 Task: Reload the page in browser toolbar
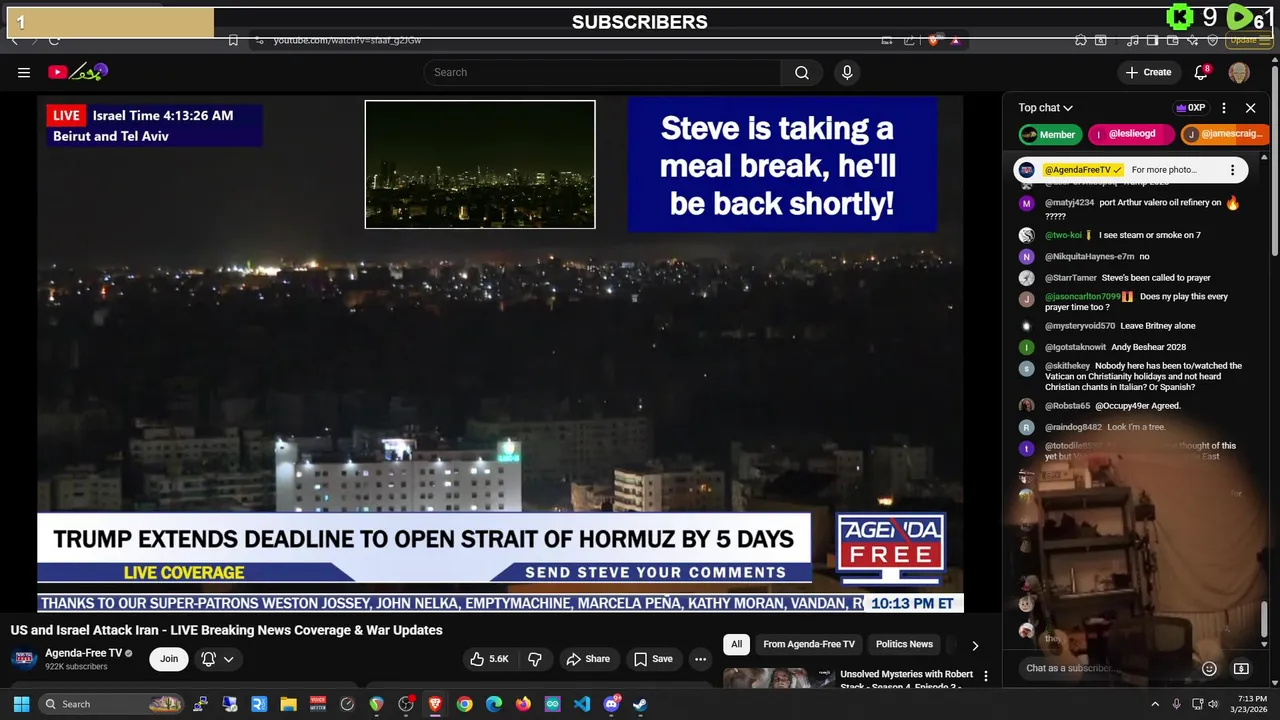coord(54,40)
